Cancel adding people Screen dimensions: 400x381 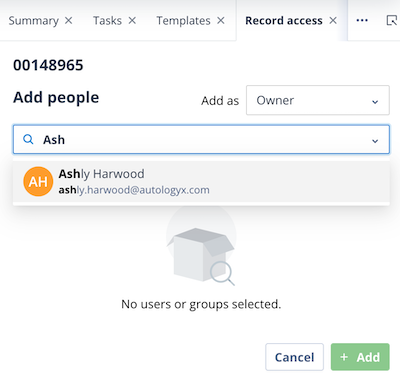[x=294, y=357]
